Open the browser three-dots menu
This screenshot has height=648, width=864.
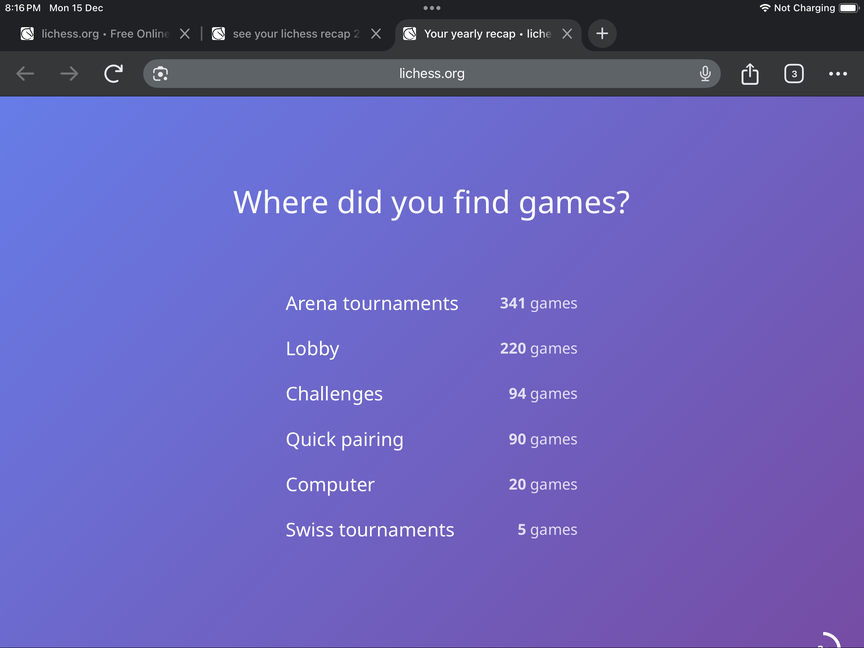click(838, 74)
